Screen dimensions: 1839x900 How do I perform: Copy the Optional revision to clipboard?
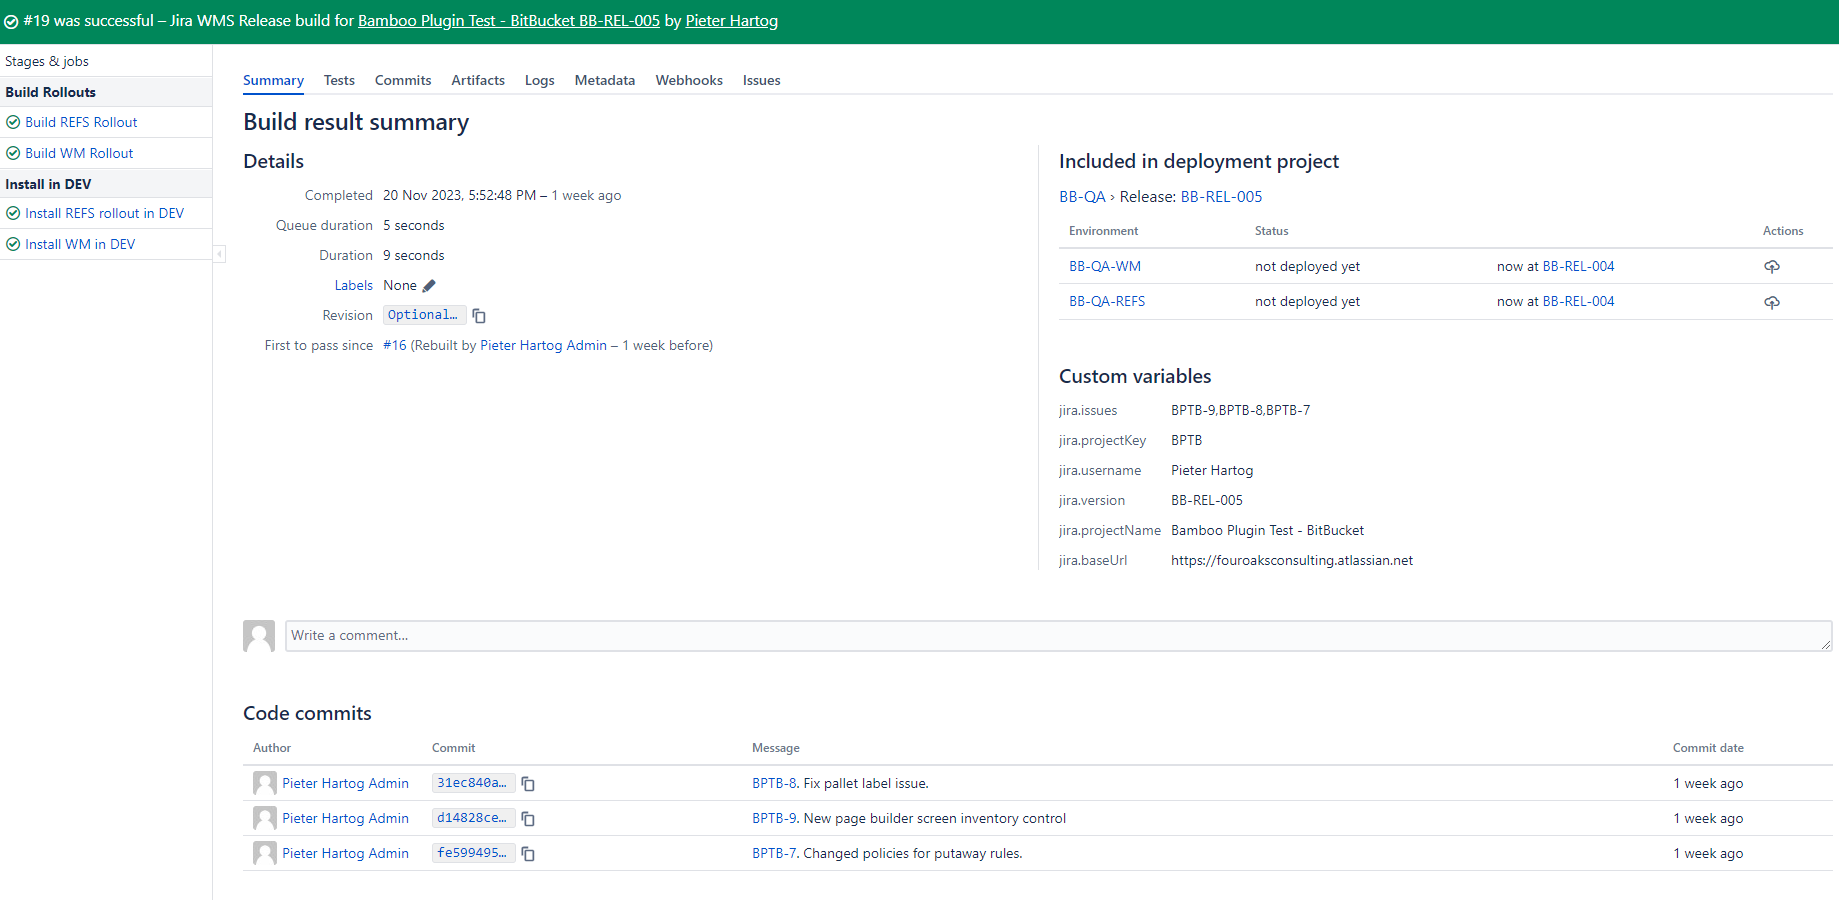click(479, 316)
